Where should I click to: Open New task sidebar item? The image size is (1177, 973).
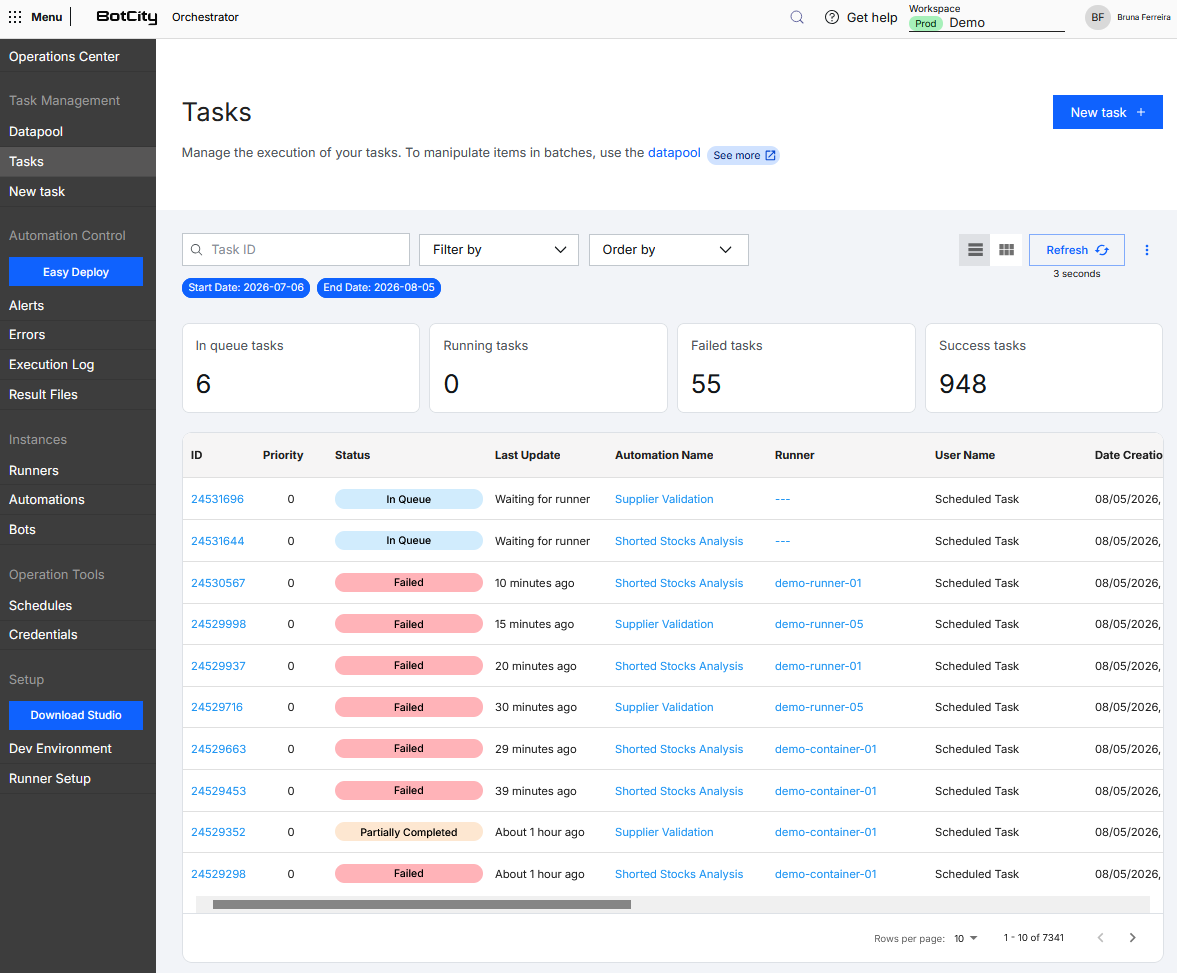pyautogui.click(x=78, y=191)
